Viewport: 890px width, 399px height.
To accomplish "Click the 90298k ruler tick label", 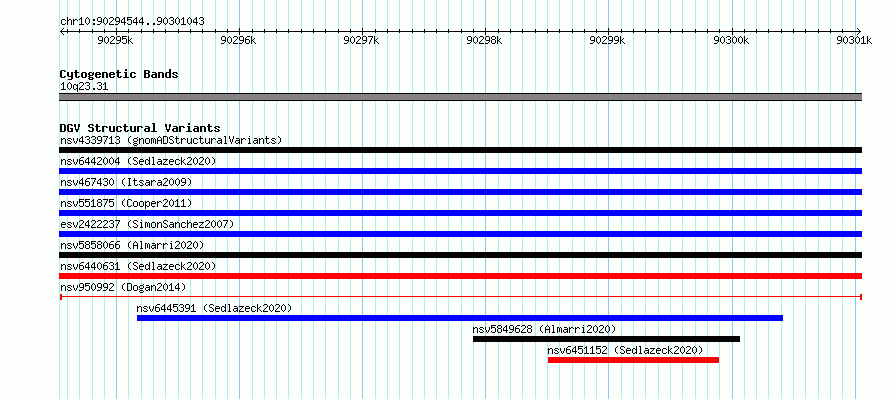I will click(x=485, y=40).
